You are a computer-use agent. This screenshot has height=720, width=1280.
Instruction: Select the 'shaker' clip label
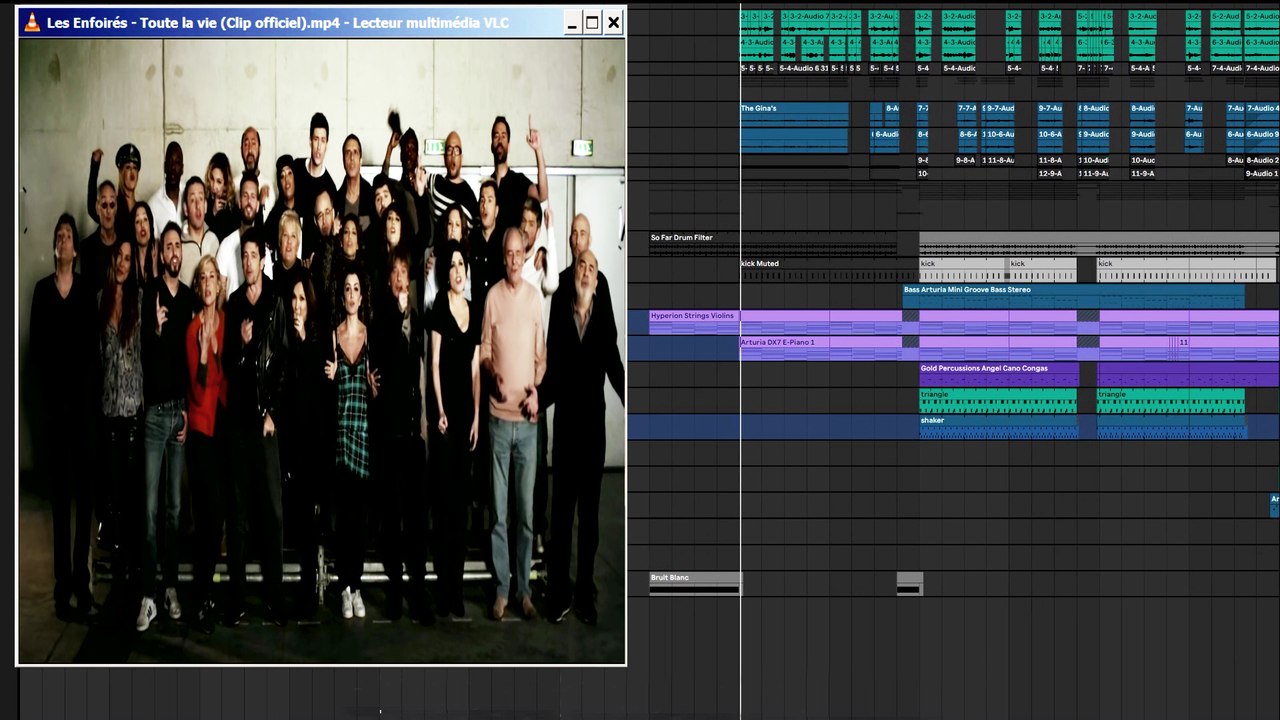(x=932, y=421)
